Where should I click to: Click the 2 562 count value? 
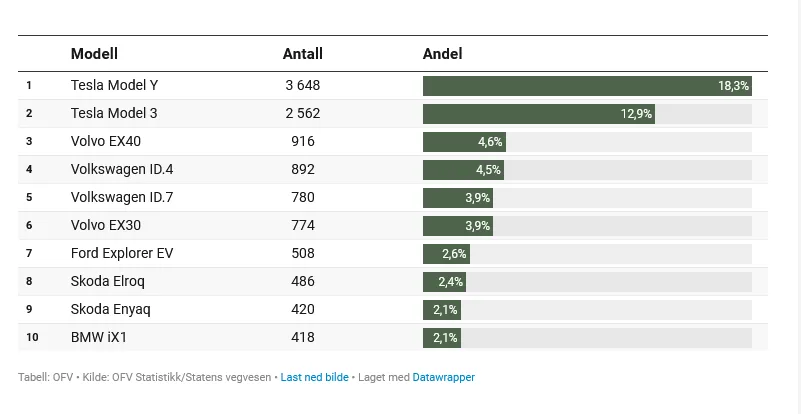[302, 114]
